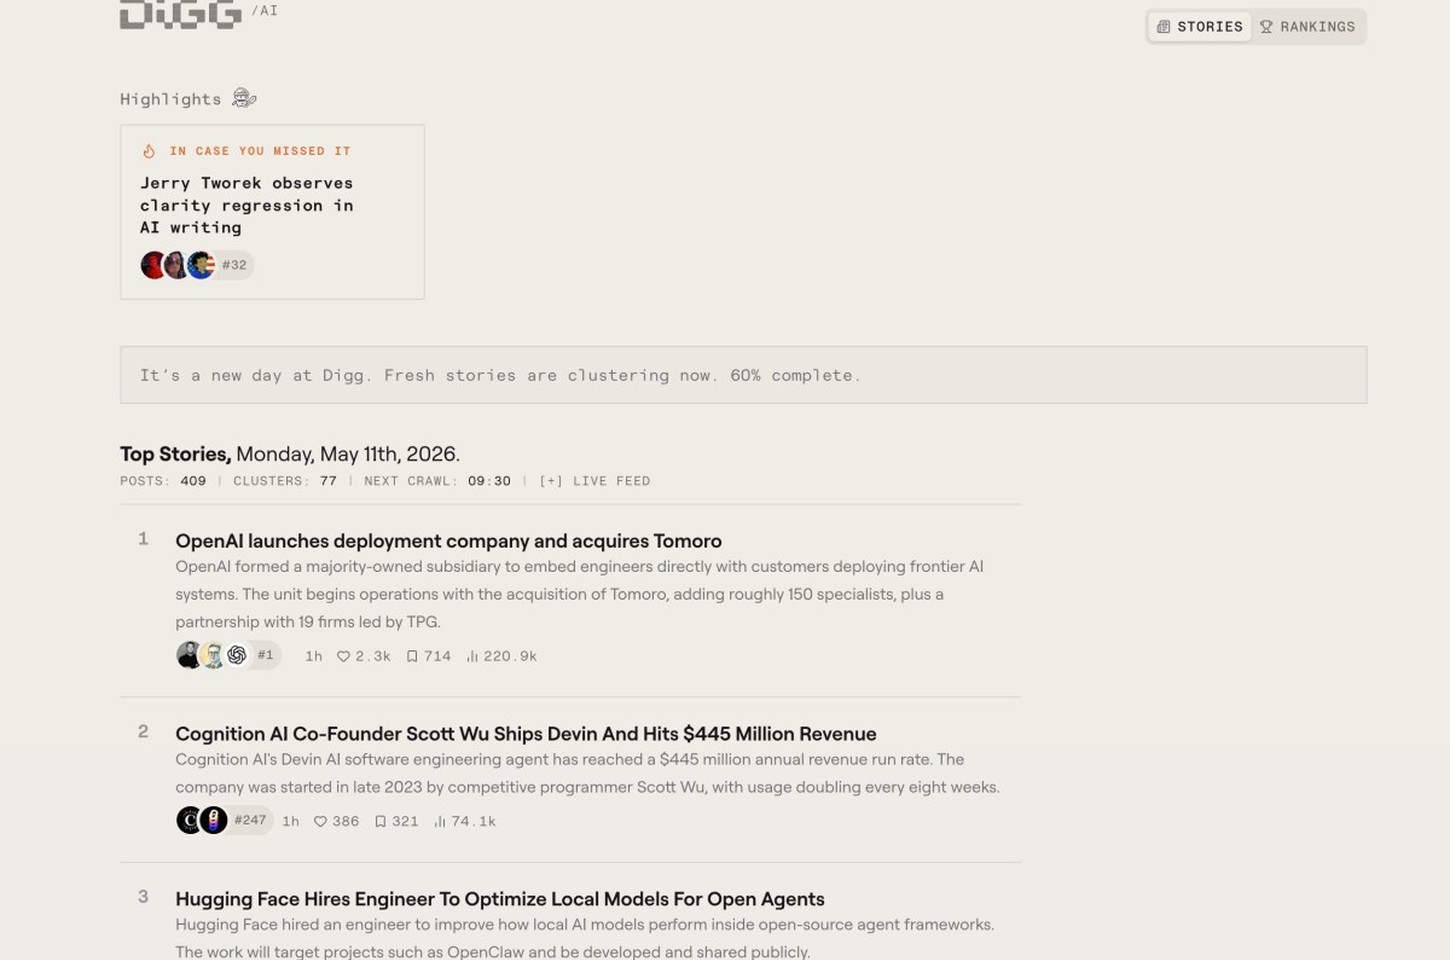Open Cognition AI Devin $445 Million Revenue story
This screenshot has width=1450, height=960.
[526, 734]
